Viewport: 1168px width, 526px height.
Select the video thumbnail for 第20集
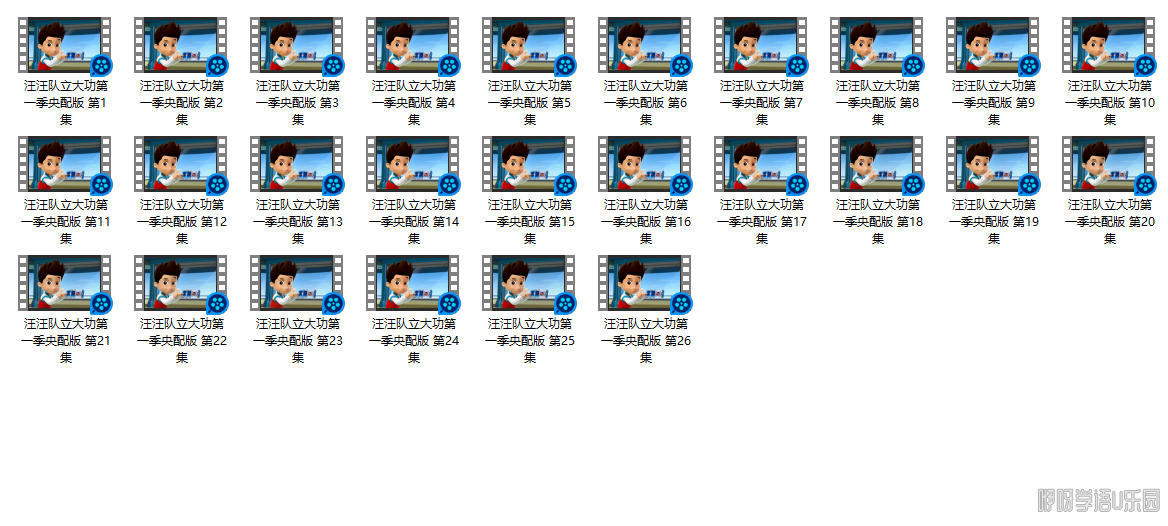(1110, 164)
